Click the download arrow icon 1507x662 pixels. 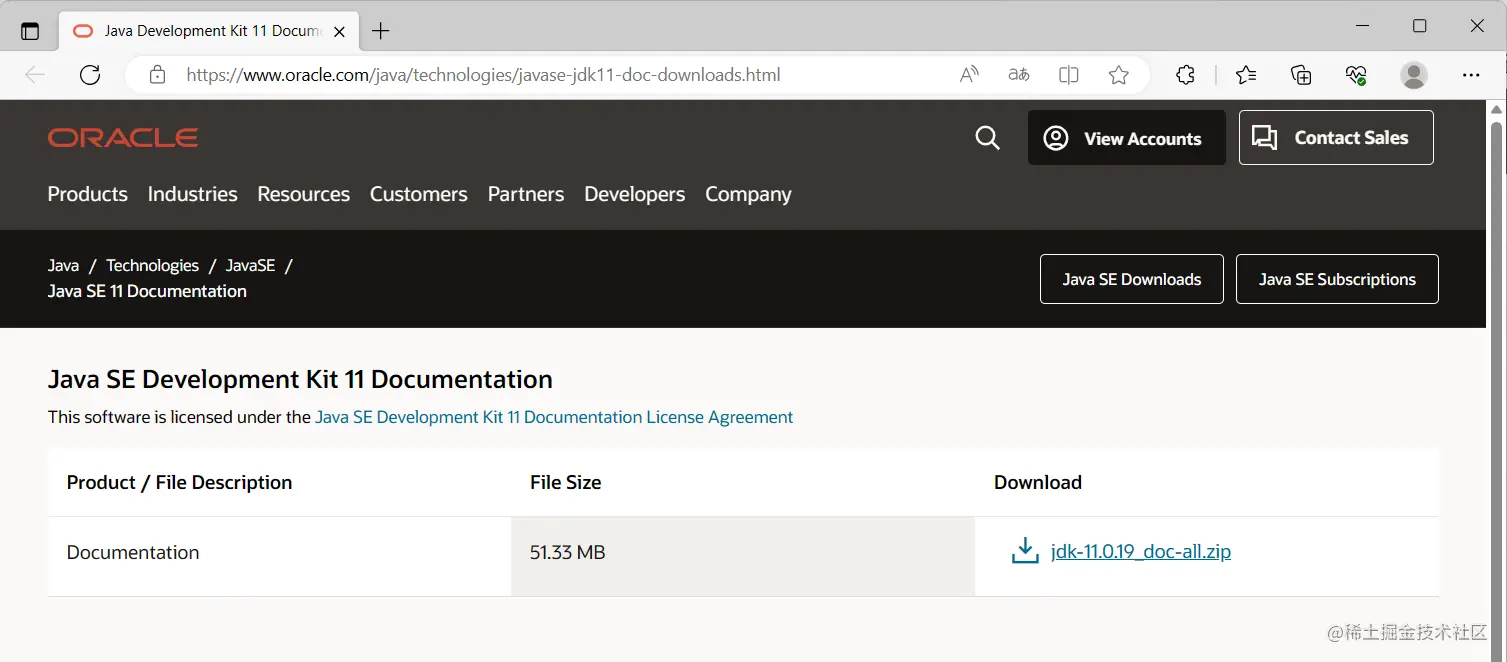point(1025,551)
